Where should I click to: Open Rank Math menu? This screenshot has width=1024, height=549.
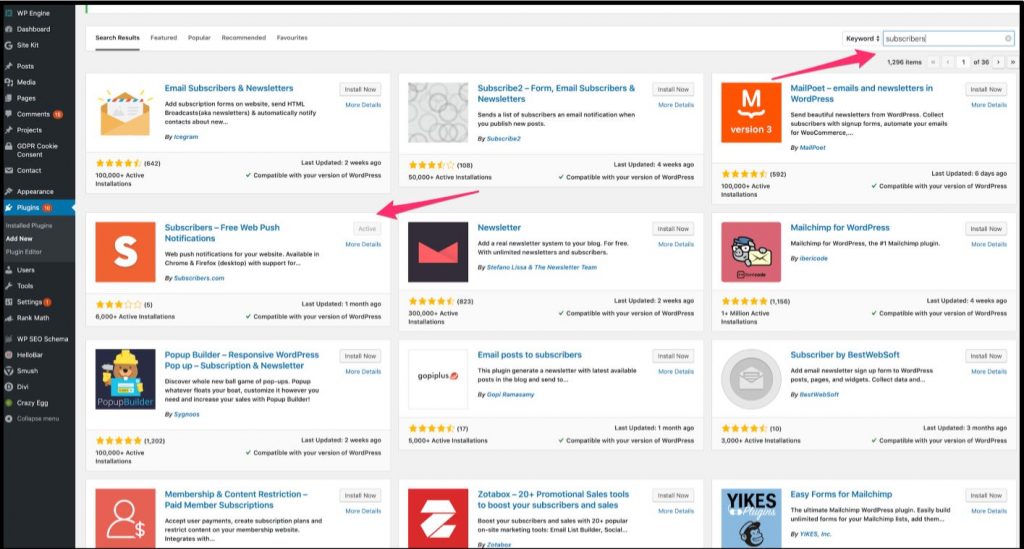[x=33, y=318]
